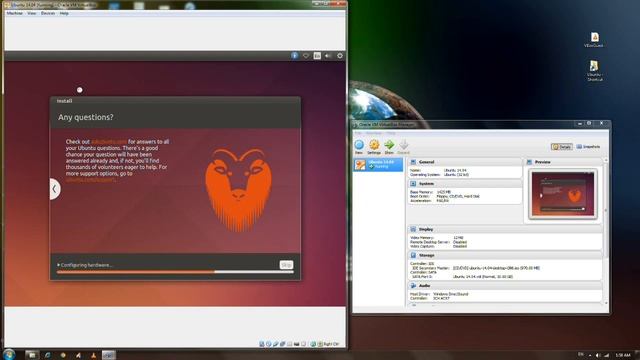Select the Ubuntu 14.04 VM in the list
Screen dimensions: 640x360
pos(378,164)
